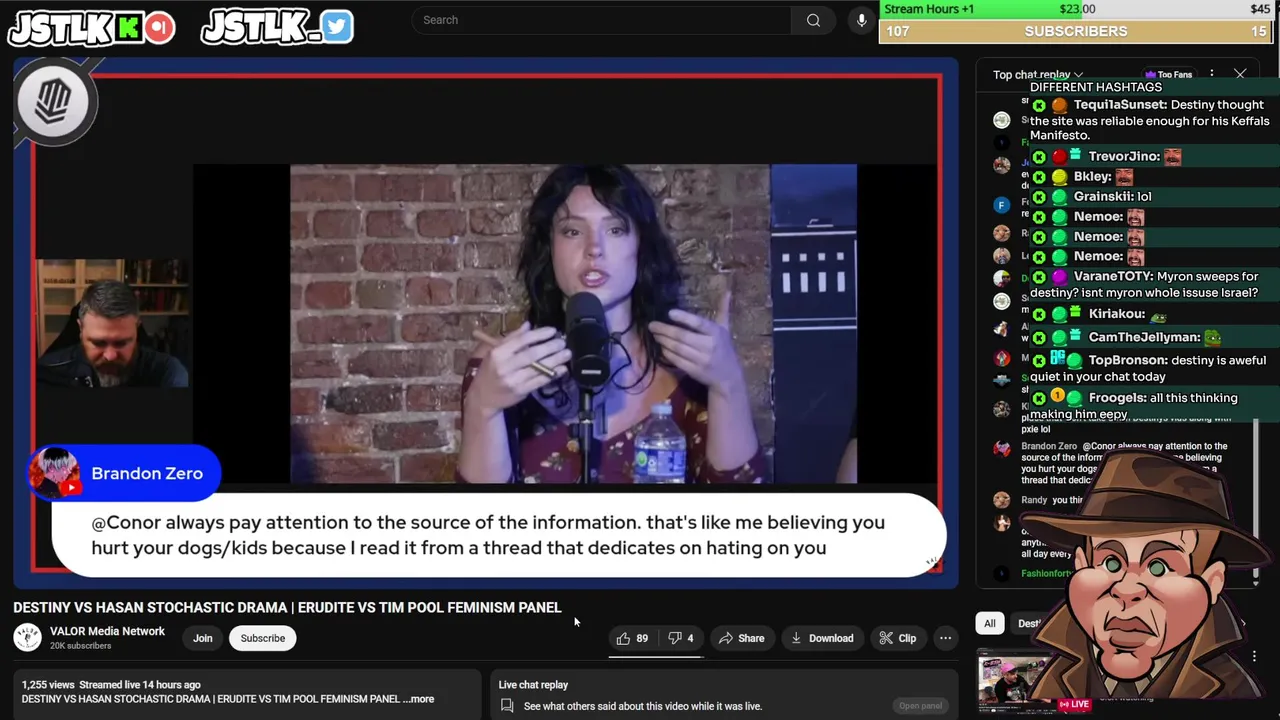The width and height of the screenshot is (1280, 720).
Task: Open VALOR Media Network channel avatar
Action: [x=27, y=638]
